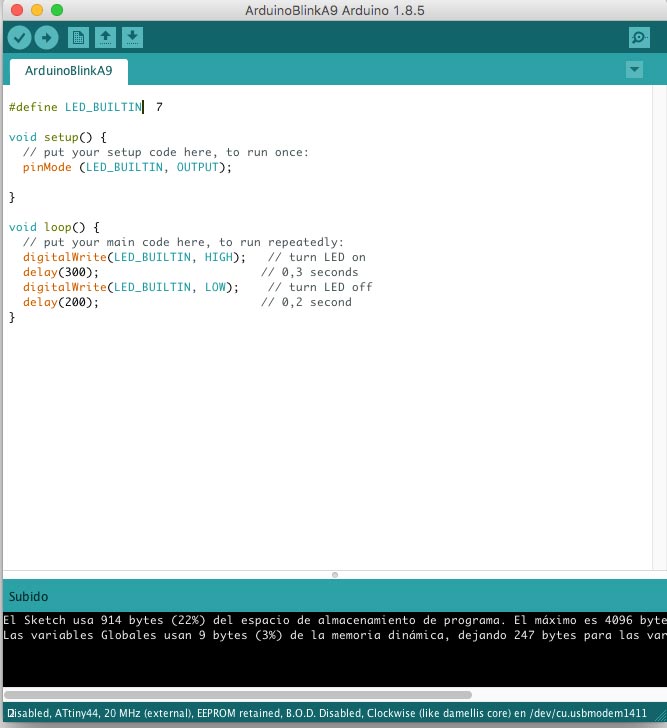This screenshot has height=728, width=667.
Task: Click the "// turn LED off" comment
Action: pyautogui.click(x=320, y=287)
